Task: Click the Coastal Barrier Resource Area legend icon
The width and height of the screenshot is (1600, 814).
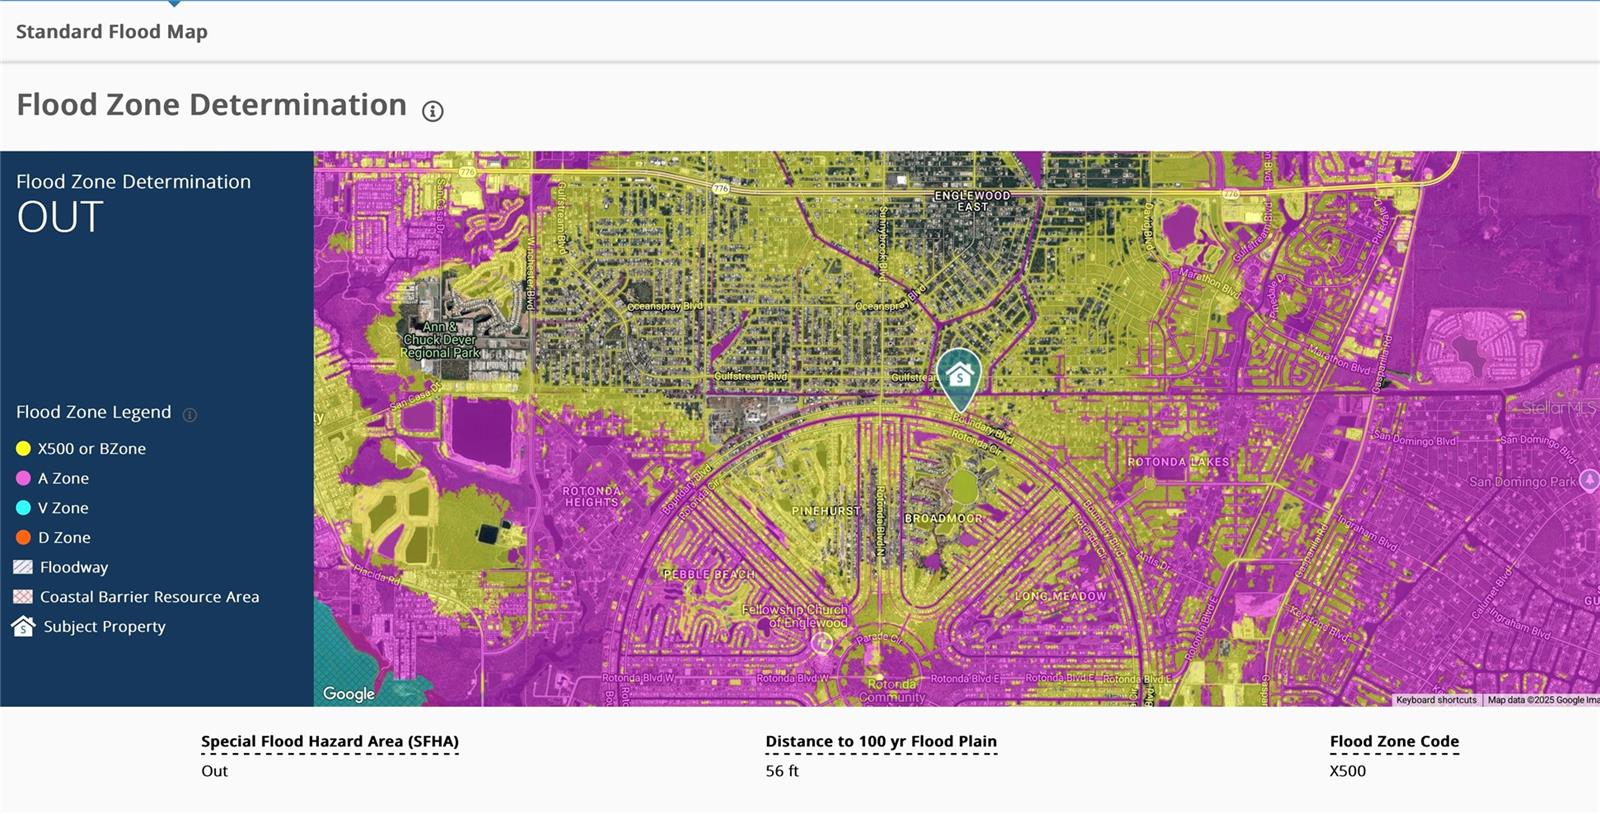Action: (23, 597)
